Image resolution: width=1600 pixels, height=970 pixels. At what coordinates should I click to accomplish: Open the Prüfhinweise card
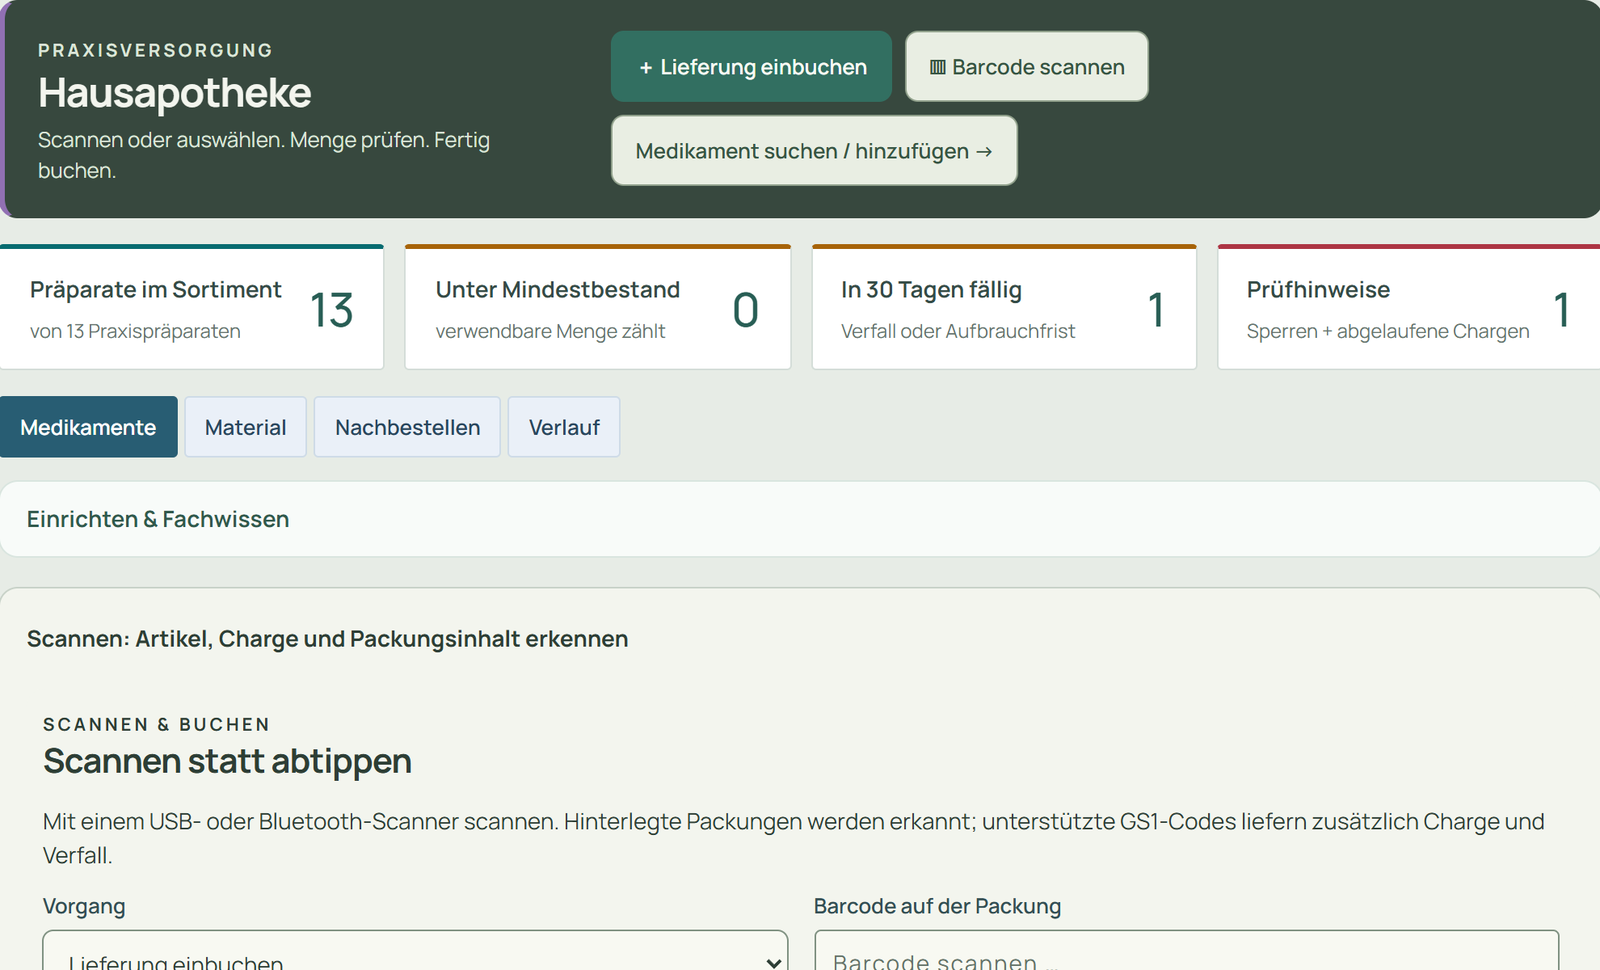coord(1408,308)
